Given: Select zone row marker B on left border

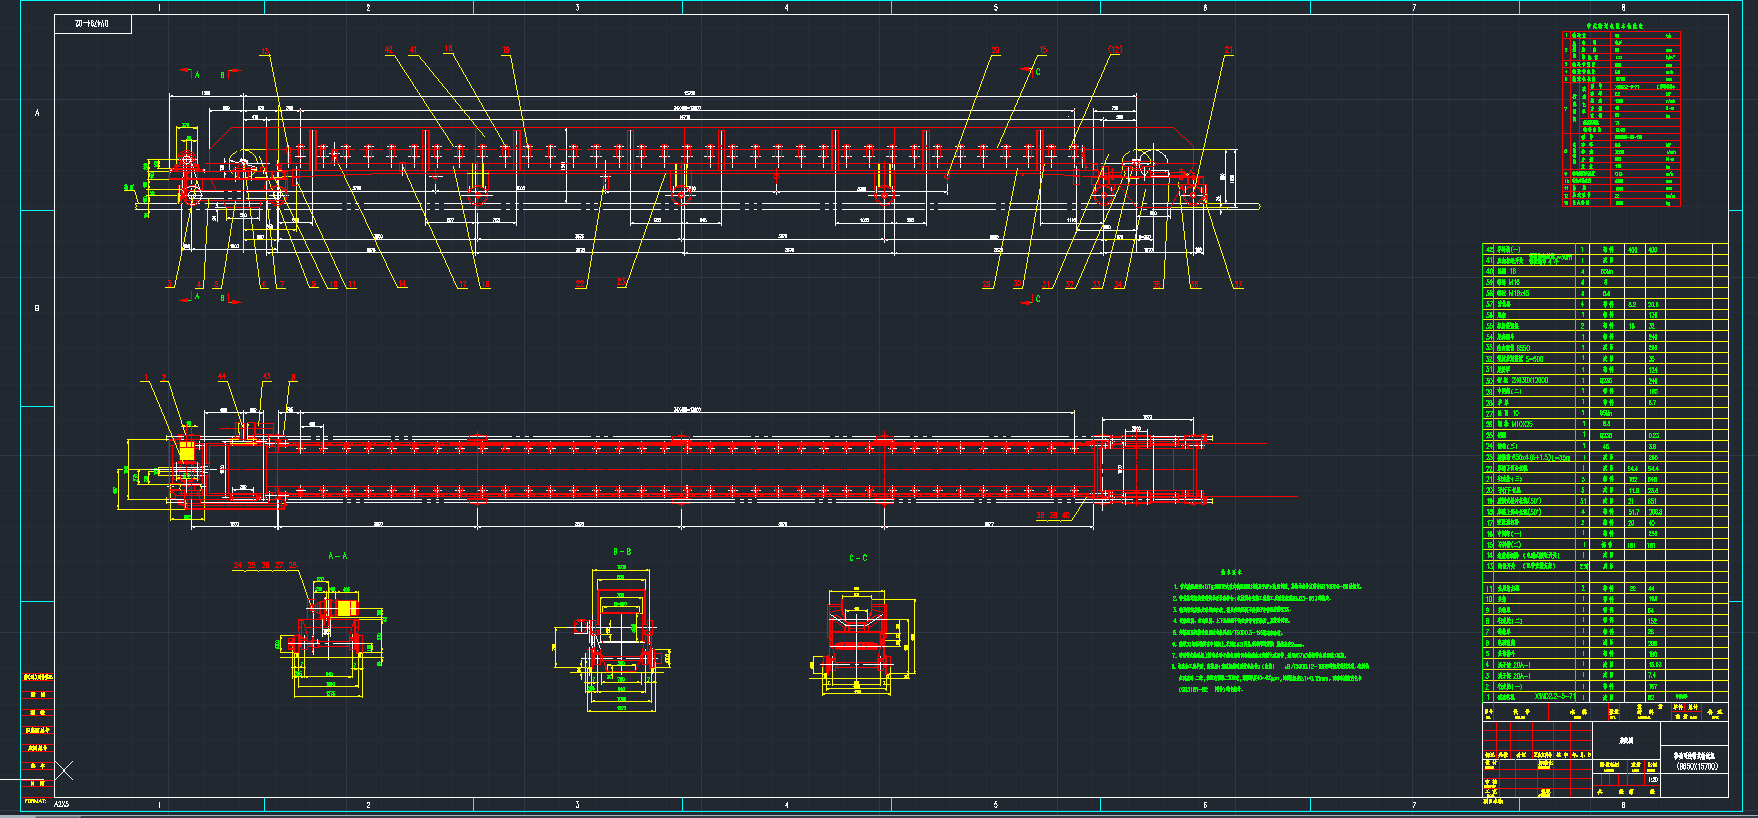Looking at the screenshot, I should [37, 308].
